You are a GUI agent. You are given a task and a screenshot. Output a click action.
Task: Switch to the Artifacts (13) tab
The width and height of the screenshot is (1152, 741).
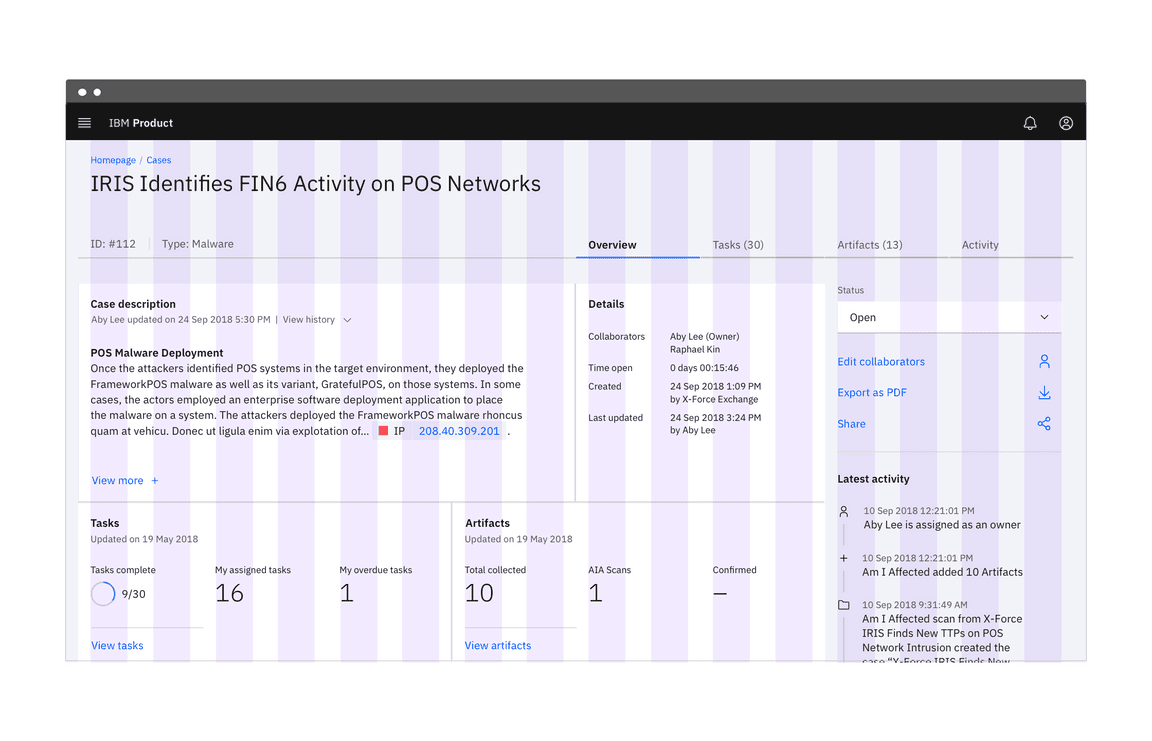tap(870, 245)
